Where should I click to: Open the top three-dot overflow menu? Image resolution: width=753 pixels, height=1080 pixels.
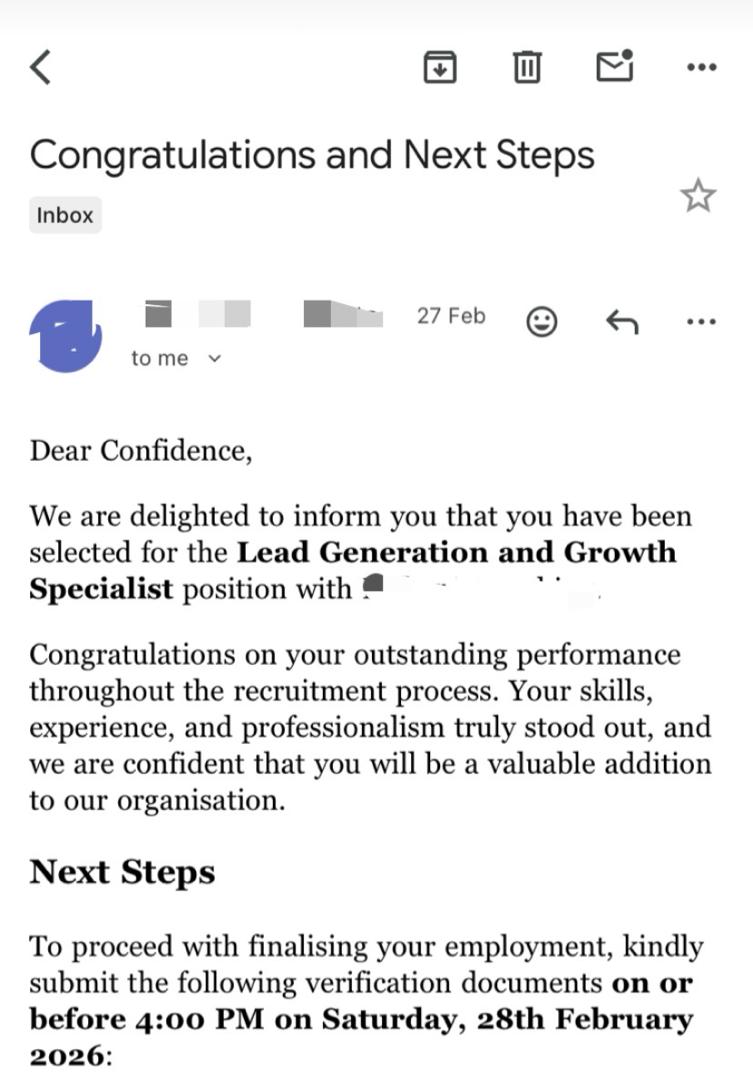point(702,67)
